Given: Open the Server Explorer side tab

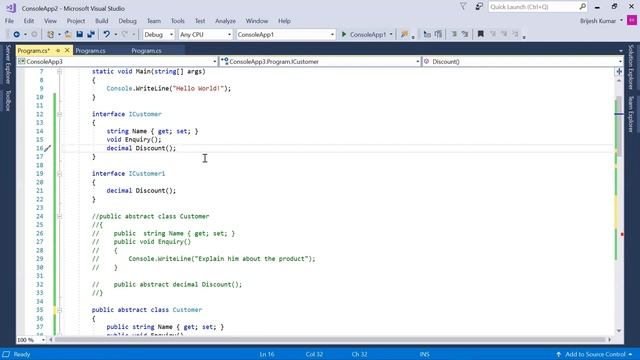Looking at the screenshot, I should [8, 64].
